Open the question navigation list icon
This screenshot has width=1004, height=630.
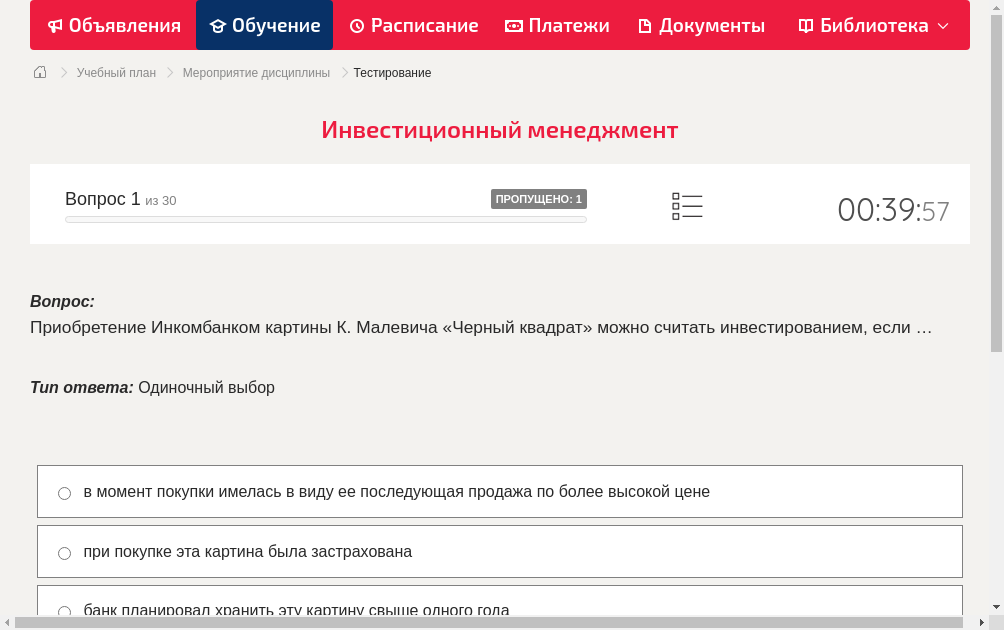click(687, 206)
